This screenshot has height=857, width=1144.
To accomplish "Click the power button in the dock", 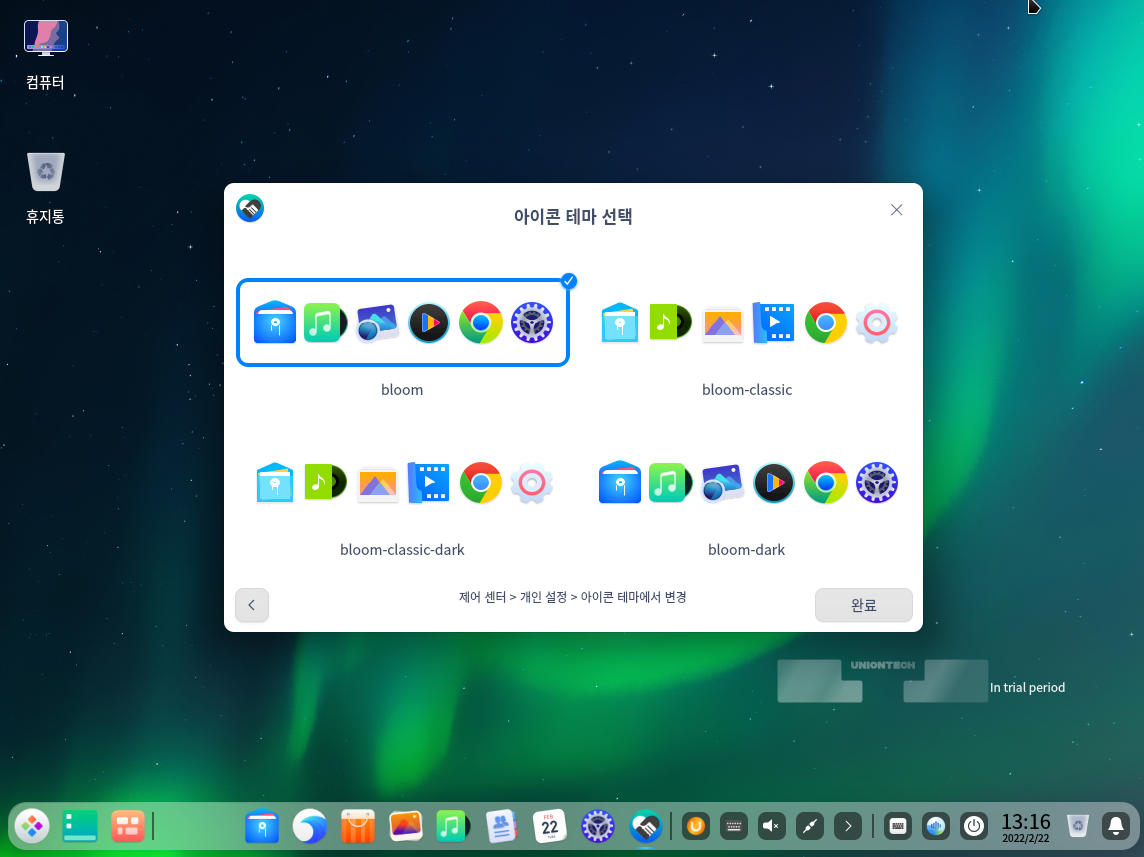I will [x=974, y=826].
